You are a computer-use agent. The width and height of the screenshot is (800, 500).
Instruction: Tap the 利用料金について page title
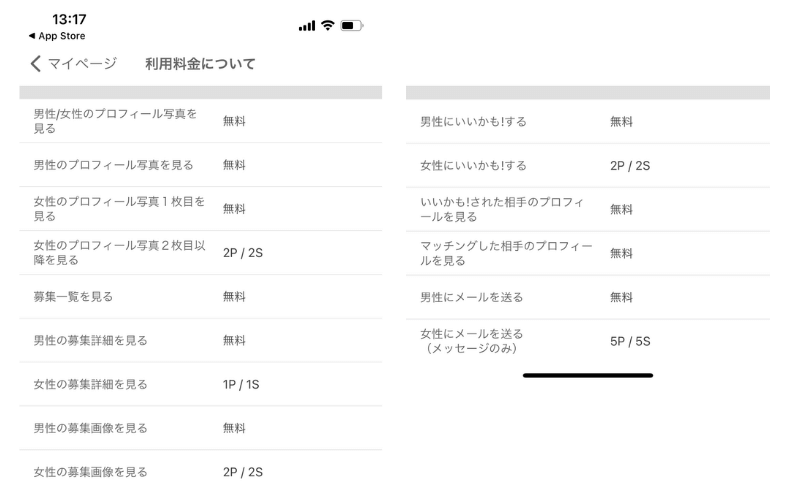pyautogui.click(x=200, y=64)
